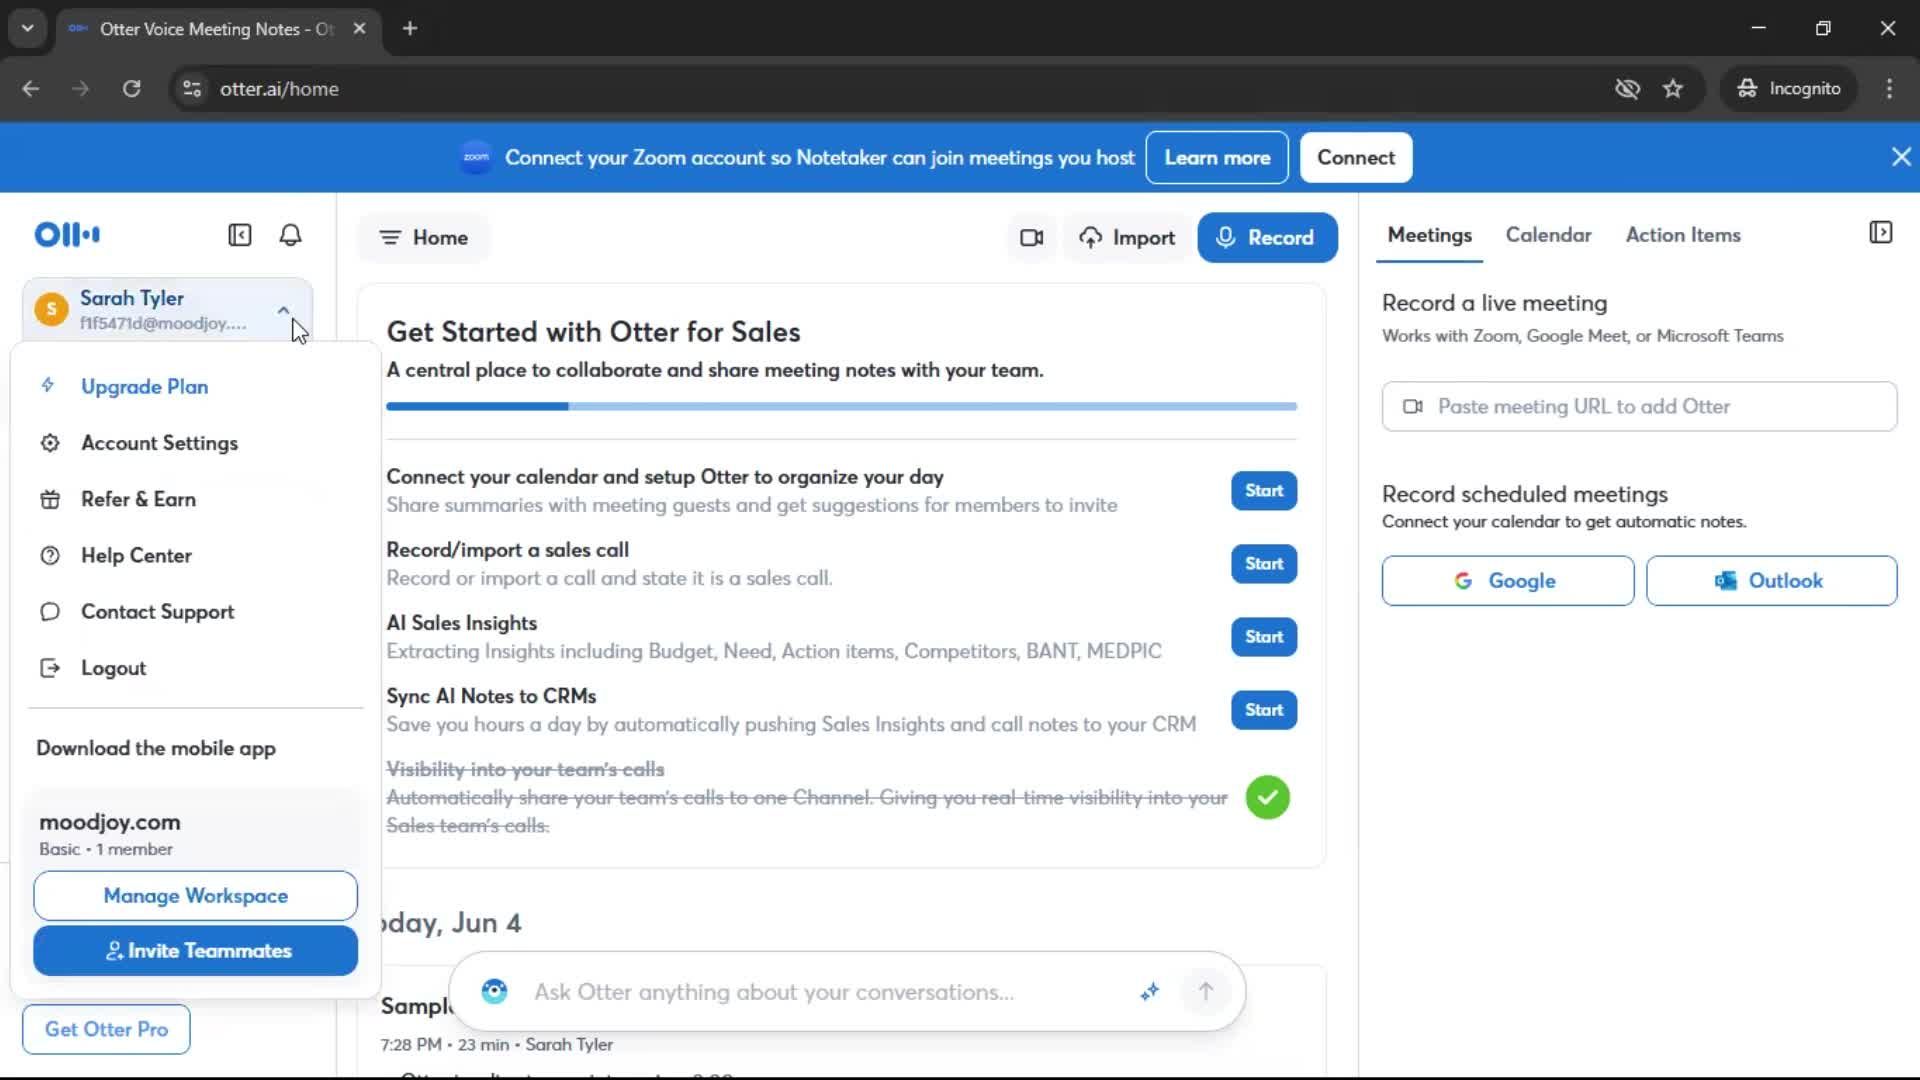Screen dimensions: 1920x1080
Task: Click the Get Started progress bar
Action: pos(841,407)
